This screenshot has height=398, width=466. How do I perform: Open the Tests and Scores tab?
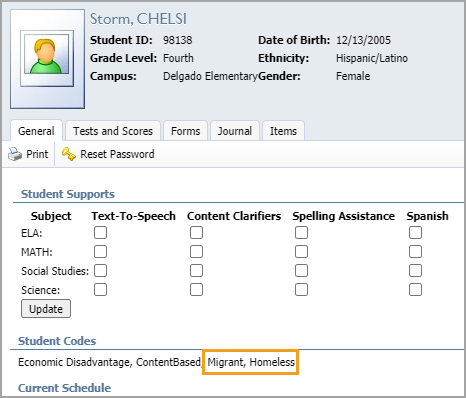click(x=113, y=131)
